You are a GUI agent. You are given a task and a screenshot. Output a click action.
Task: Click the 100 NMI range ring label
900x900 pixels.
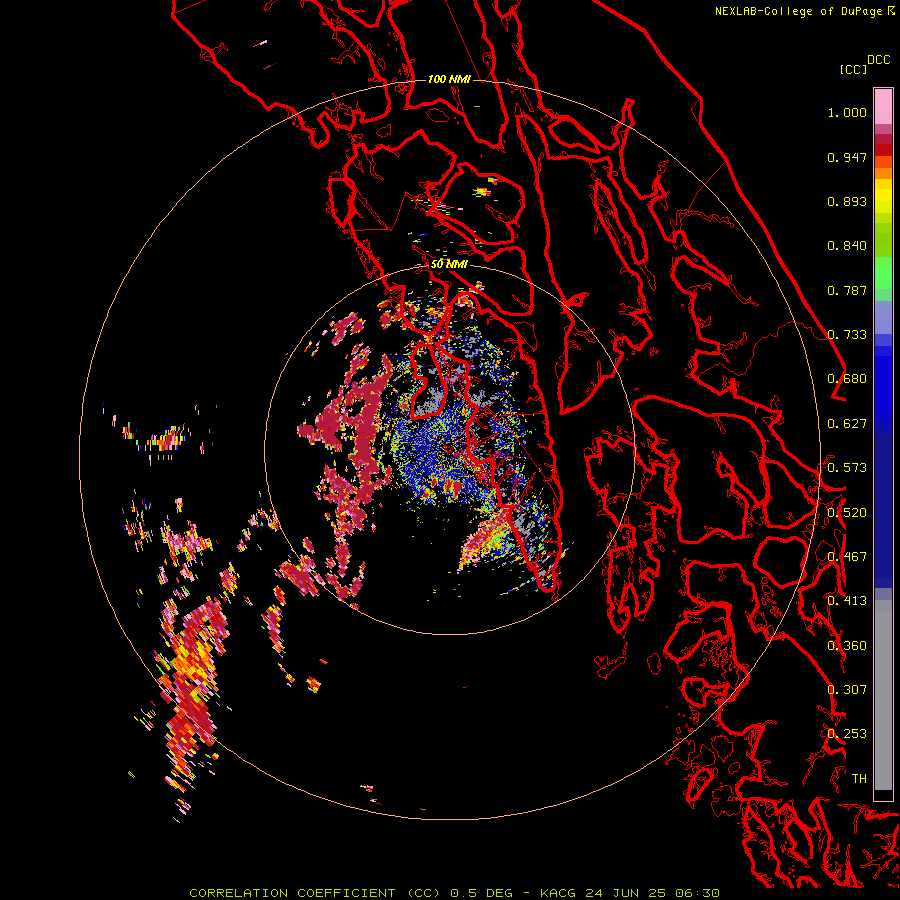(x=449, y=79)
